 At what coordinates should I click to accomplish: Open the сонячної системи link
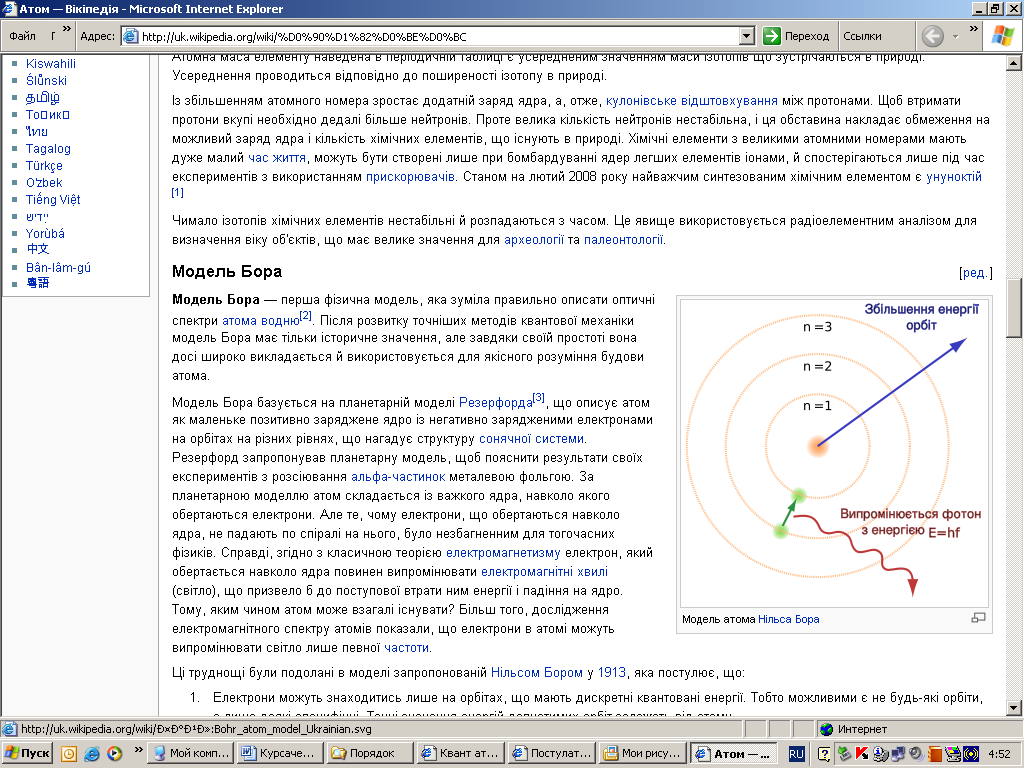pos(532,439)
